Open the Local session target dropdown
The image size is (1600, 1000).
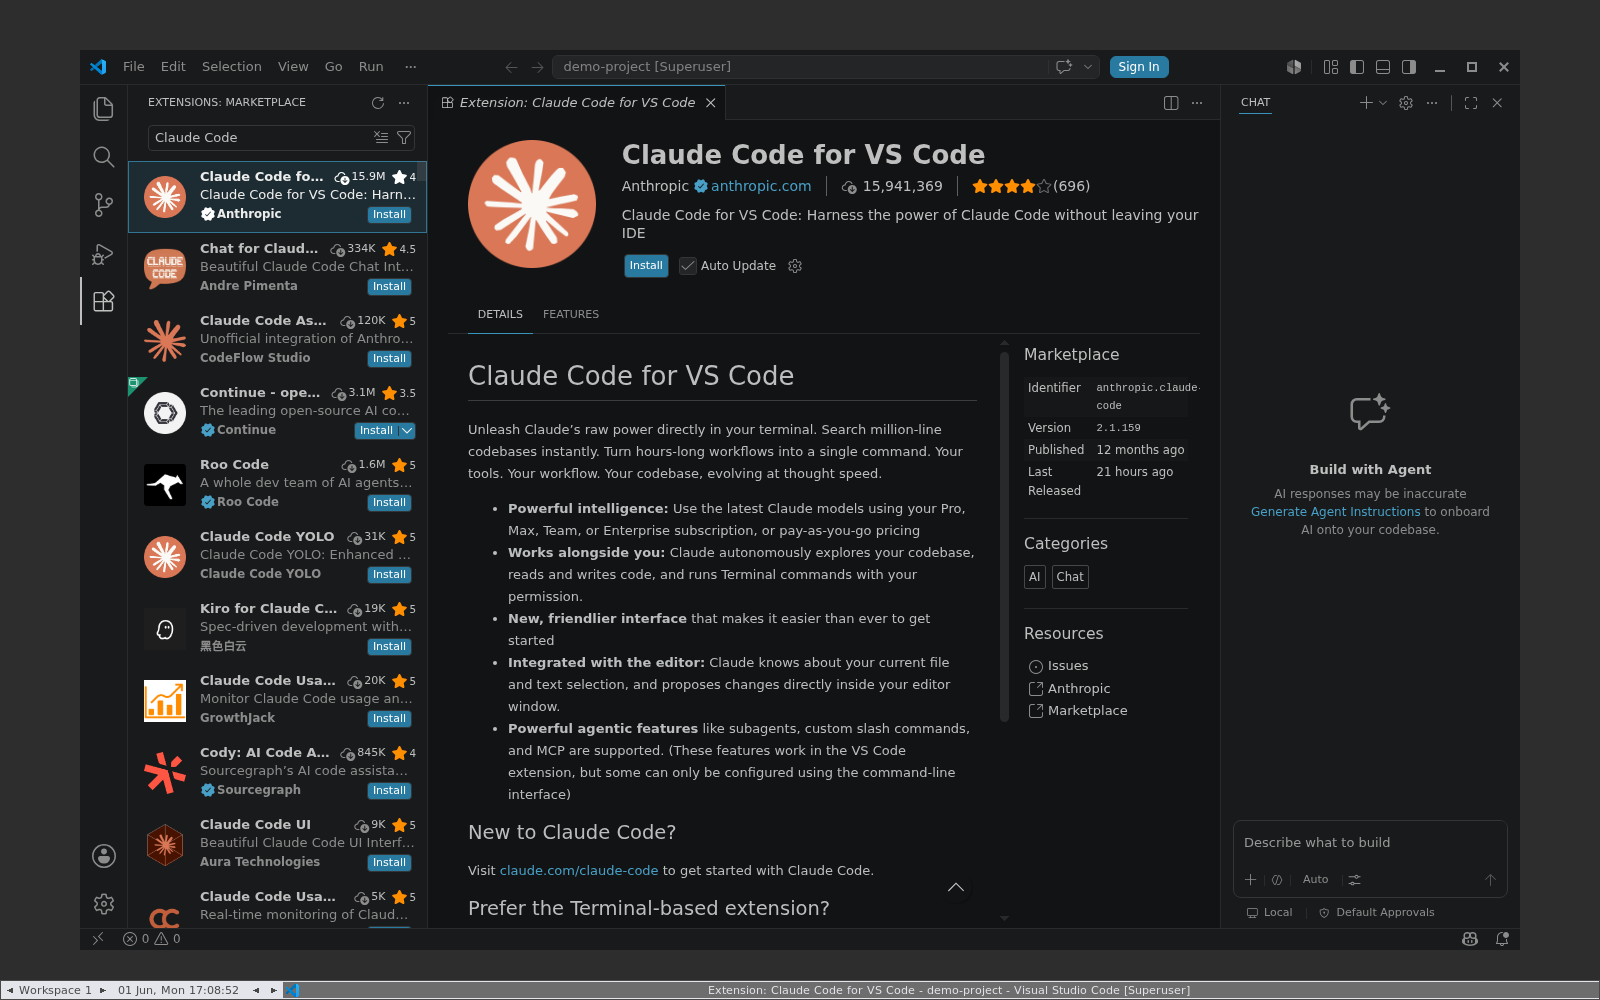click(1269, 913)
